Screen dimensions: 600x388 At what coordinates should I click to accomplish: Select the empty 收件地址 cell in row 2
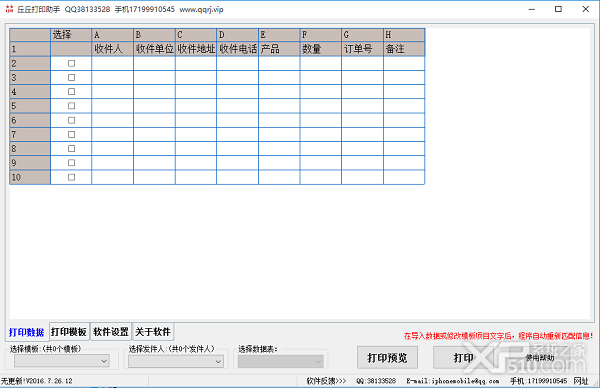coord(196,64)
